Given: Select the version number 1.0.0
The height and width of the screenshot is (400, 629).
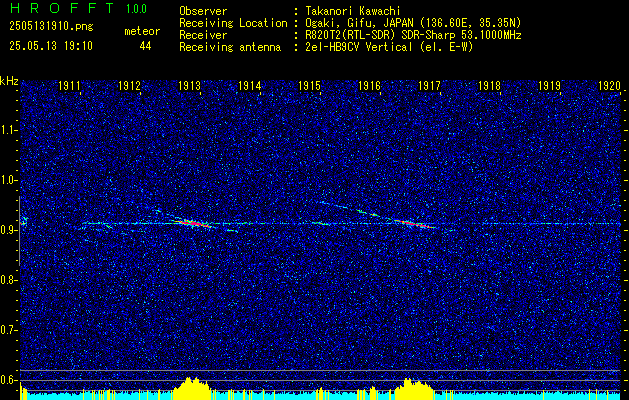Looking at the screenshot, I should point(136,9).
